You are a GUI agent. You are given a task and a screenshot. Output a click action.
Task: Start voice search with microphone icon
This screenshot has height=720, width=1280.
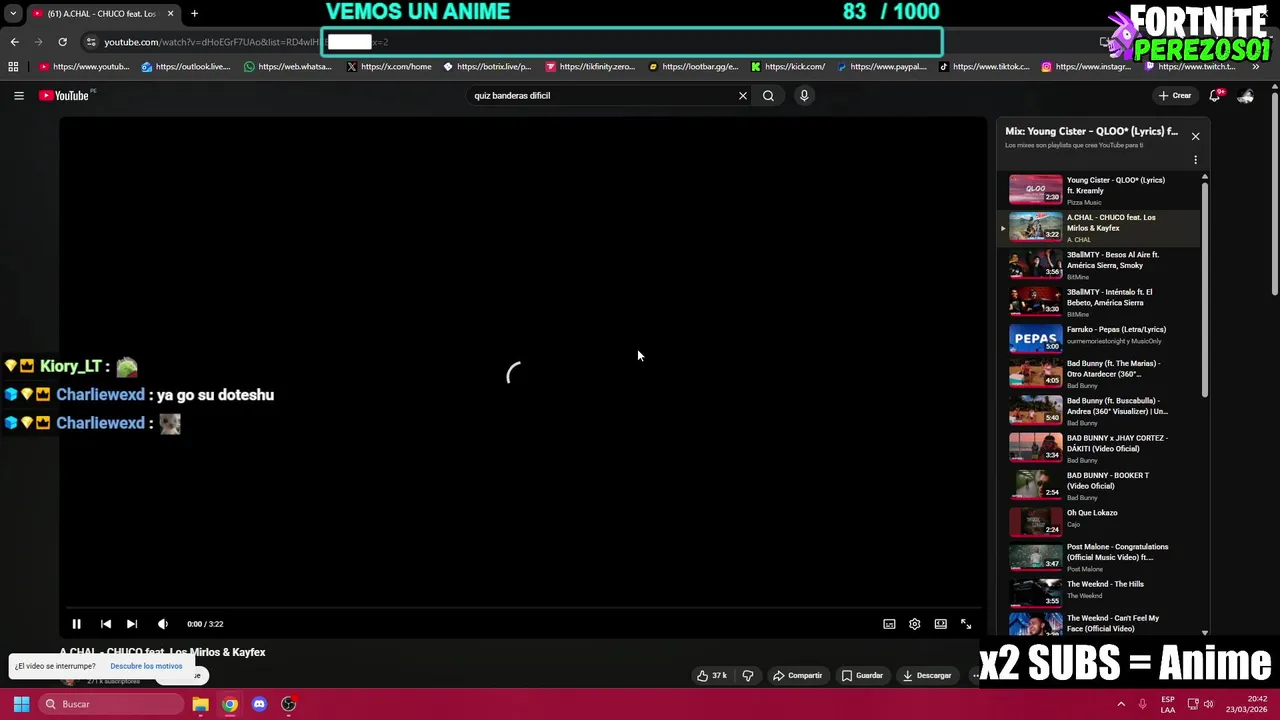pyautogui.click(x=804, y=96)
